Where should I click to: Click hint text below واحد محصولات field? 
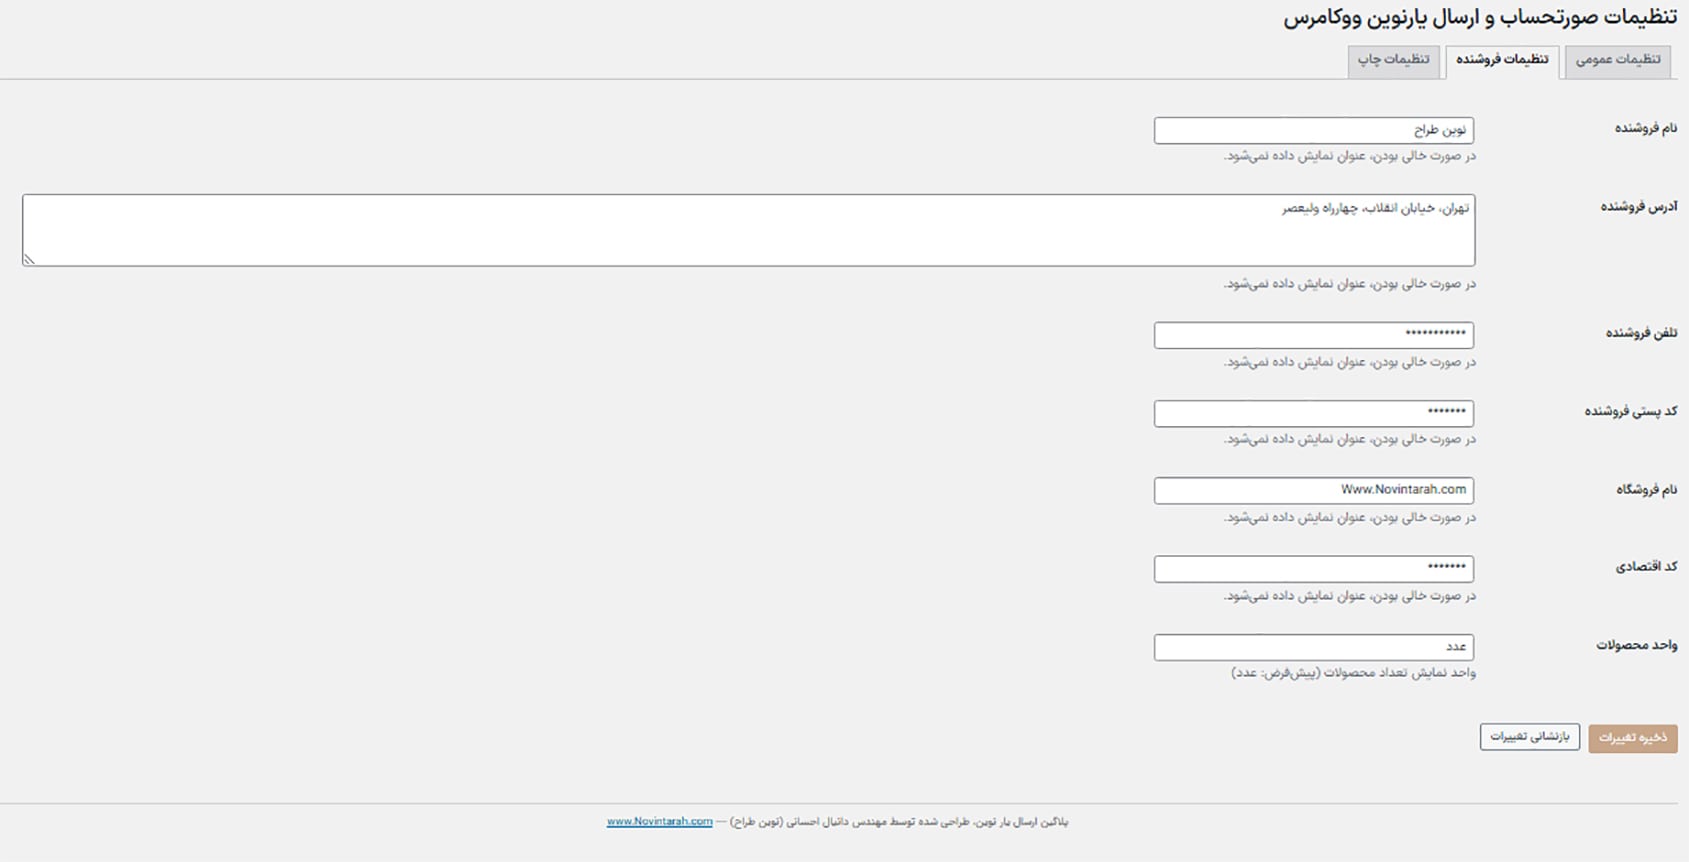pyautogui.click(x=1353, y=673)
